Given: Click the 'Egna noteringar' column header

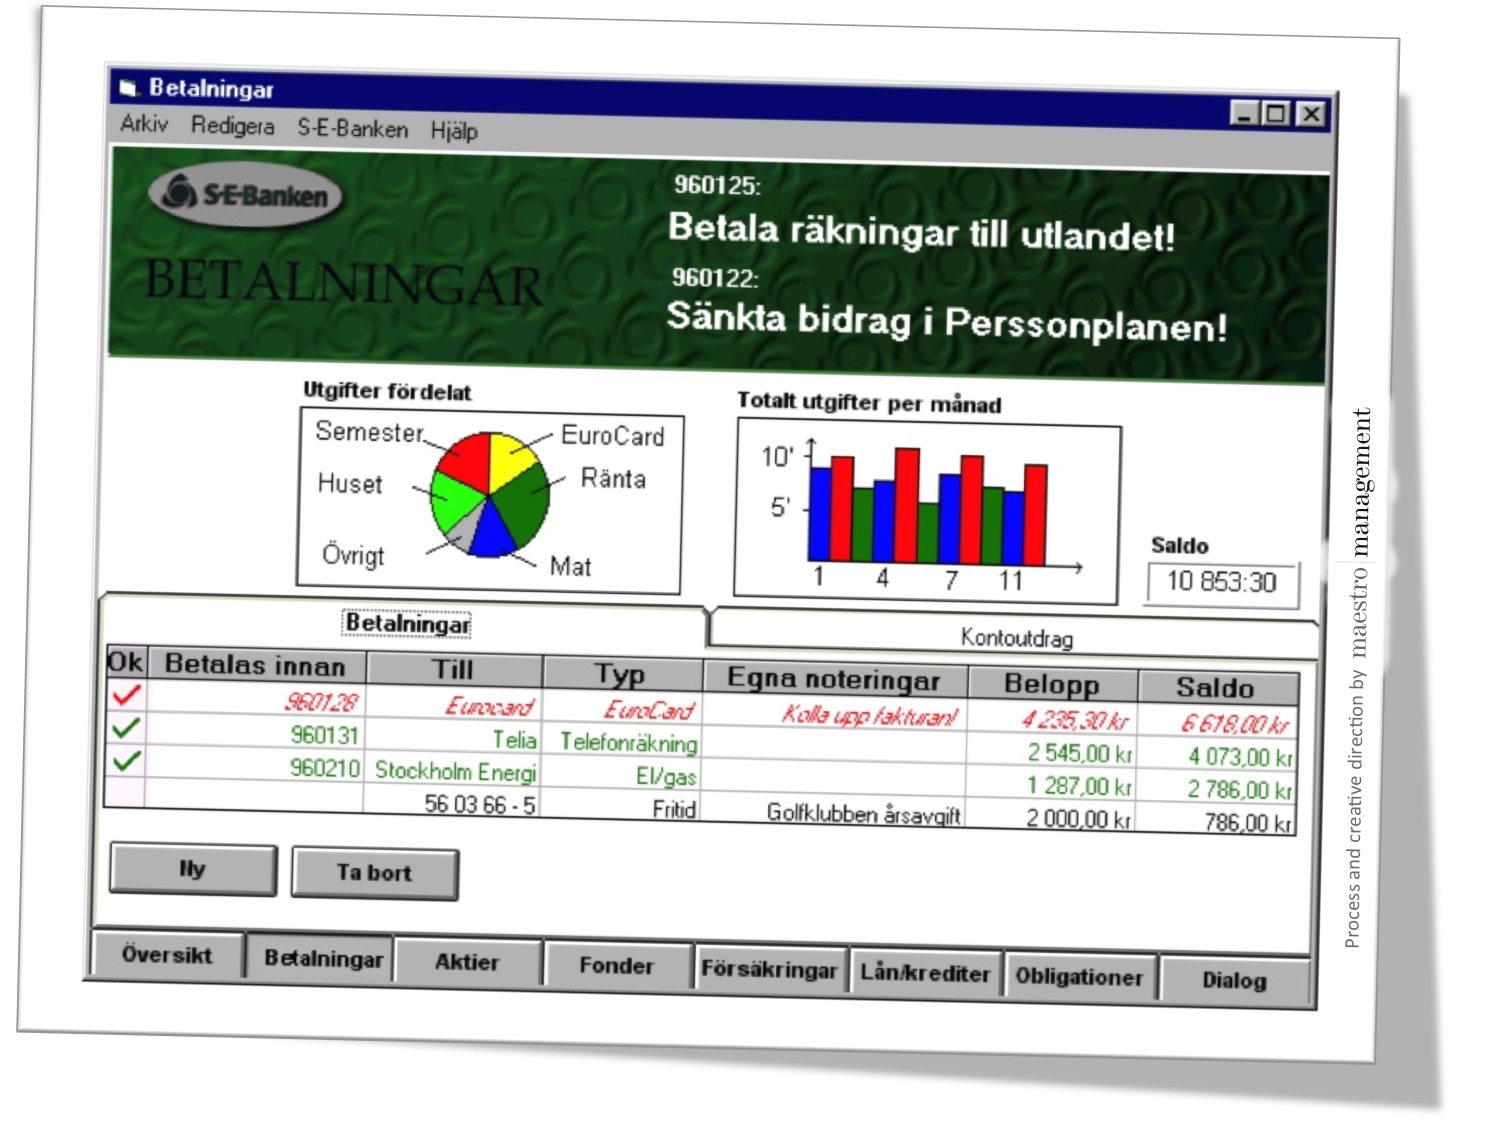Looking at the screenshot, I should (835, 679).
